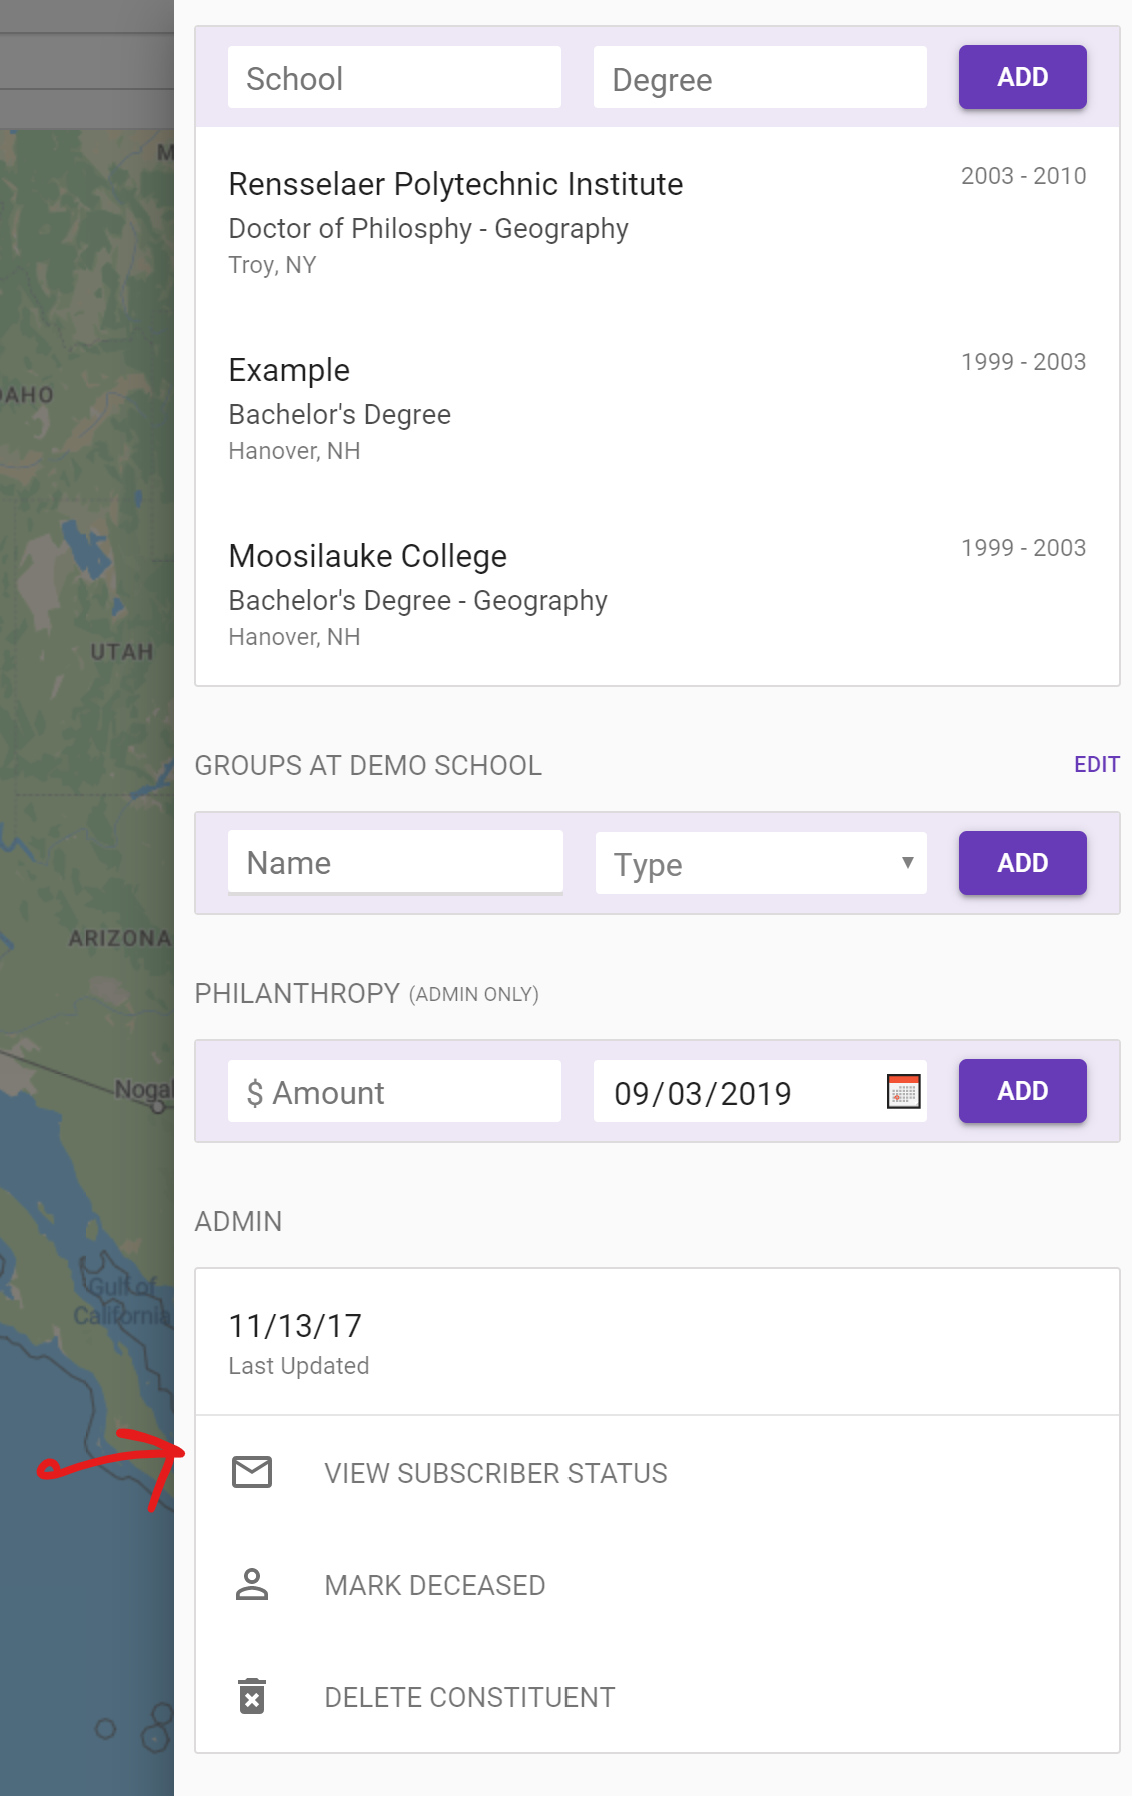The image size is (1132, 1796).
Task: Add the education School and Degree entry
Action: 1022,77
